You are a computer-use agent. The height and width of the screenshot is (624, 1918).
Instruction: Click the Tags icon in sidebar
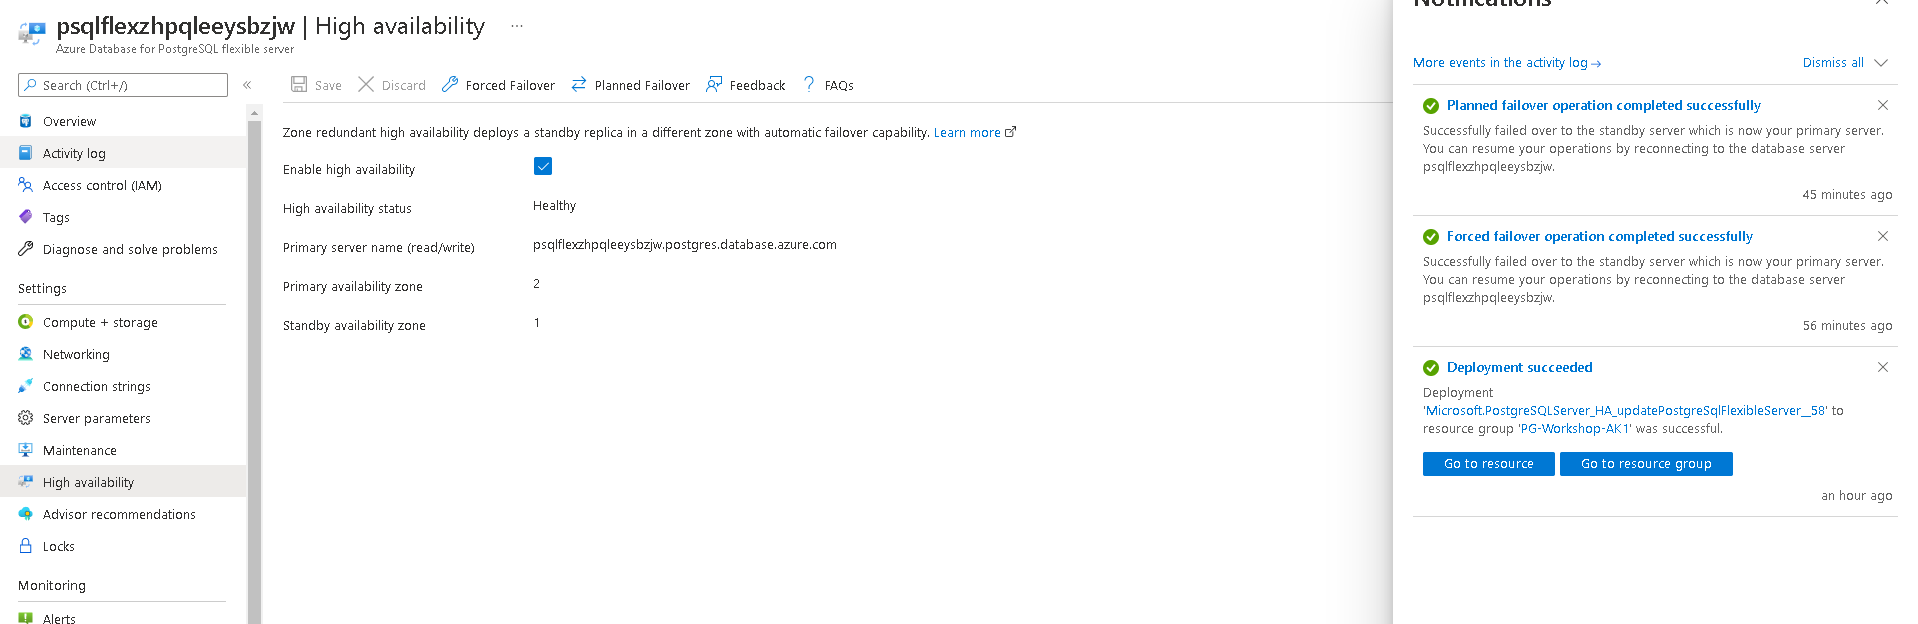pos(26,217)
